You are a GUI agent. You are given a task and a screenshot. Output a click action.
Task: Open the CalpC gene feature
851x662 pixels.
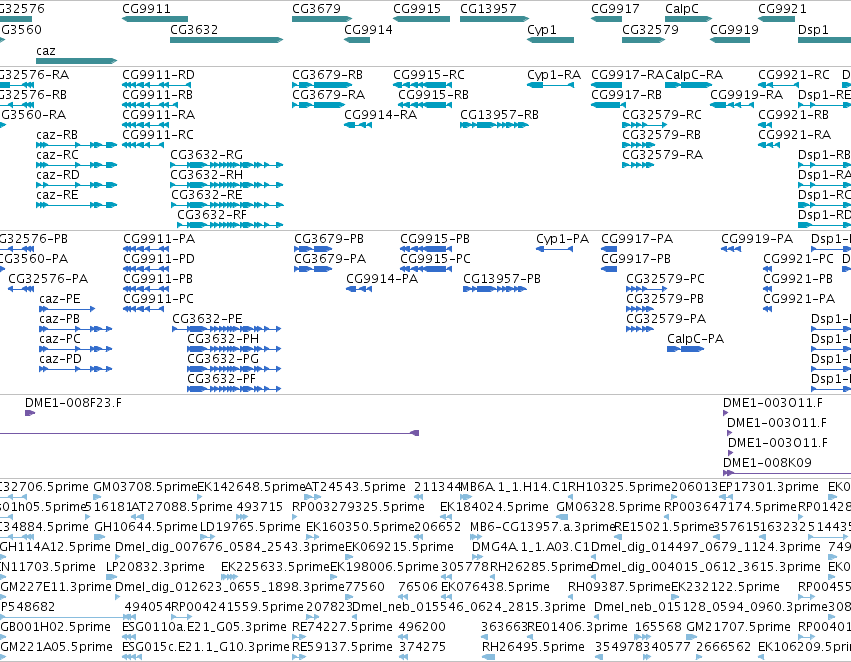(688, 19)
